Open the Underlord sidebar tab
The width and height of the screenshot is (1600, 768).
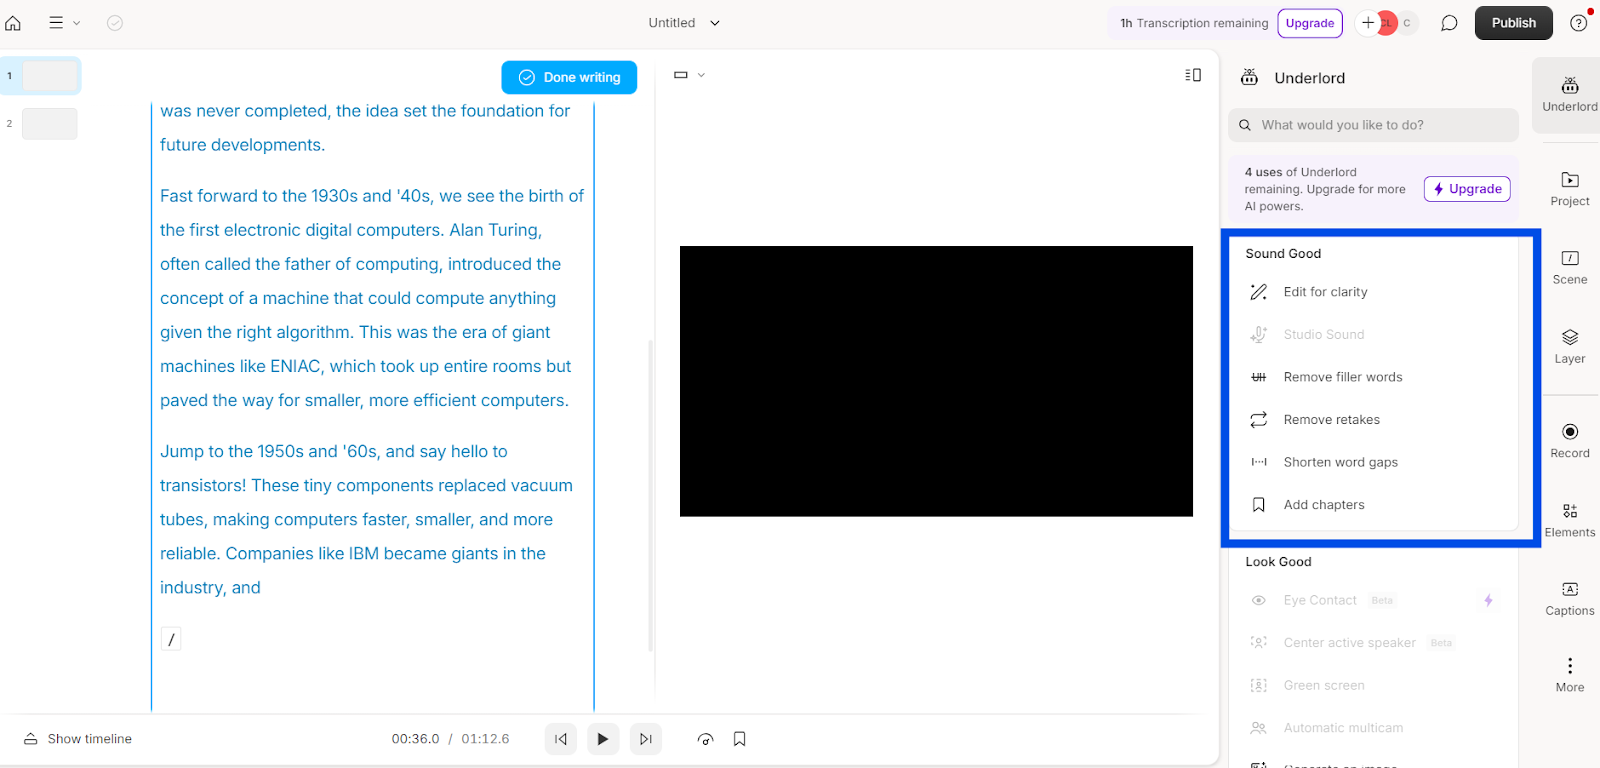1569,94
